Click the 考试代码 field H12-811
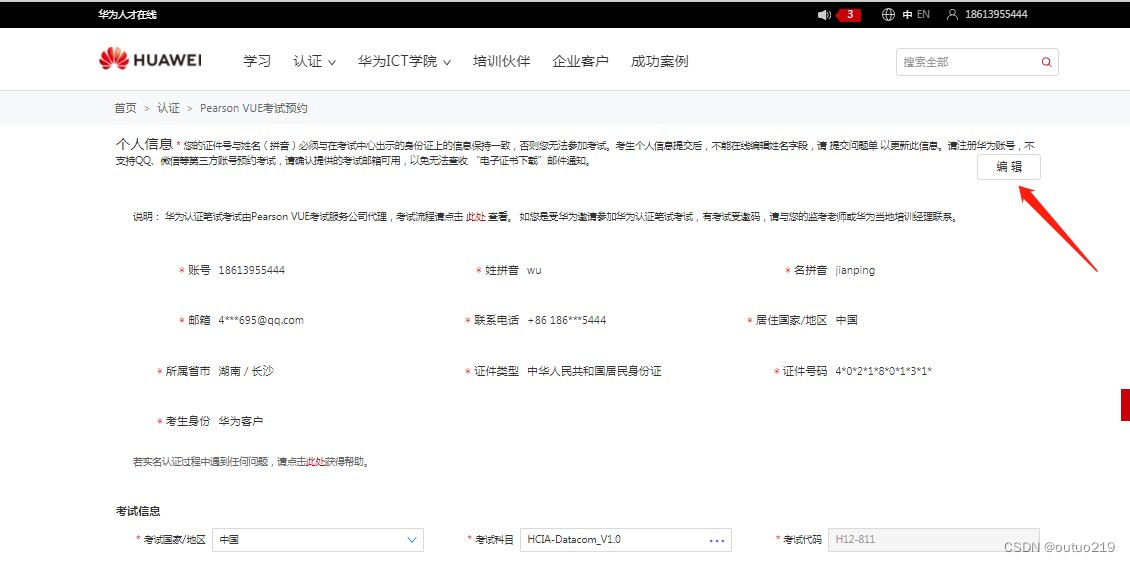Screen dimensions: 1130x562 (x=934, y=540)
